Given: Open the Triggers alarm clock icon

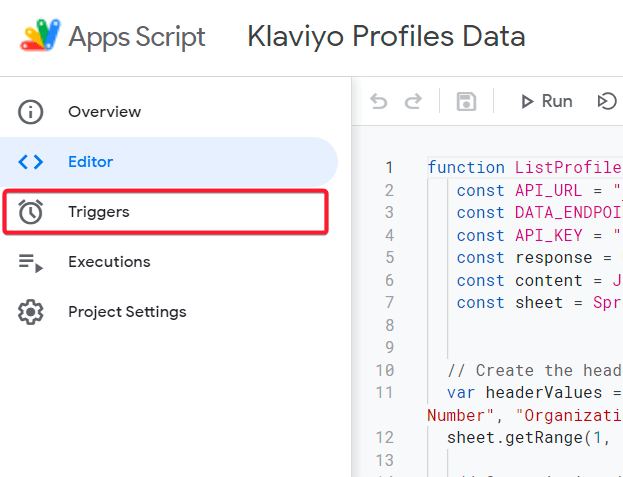Looking at the screenshot, I should click(x=31, y=212).
